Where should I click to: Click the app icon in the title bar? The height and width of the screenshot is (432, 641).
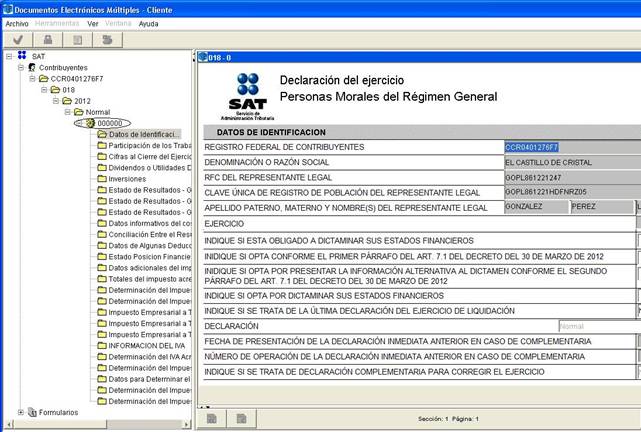click(8, 9)
